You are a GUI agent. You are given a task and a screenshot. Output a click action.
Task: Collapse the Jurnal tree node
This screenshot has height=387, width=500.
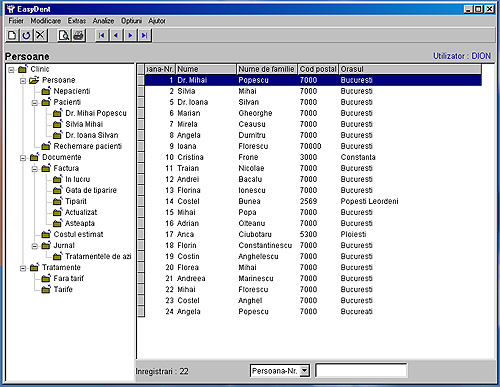pos(35,246)
